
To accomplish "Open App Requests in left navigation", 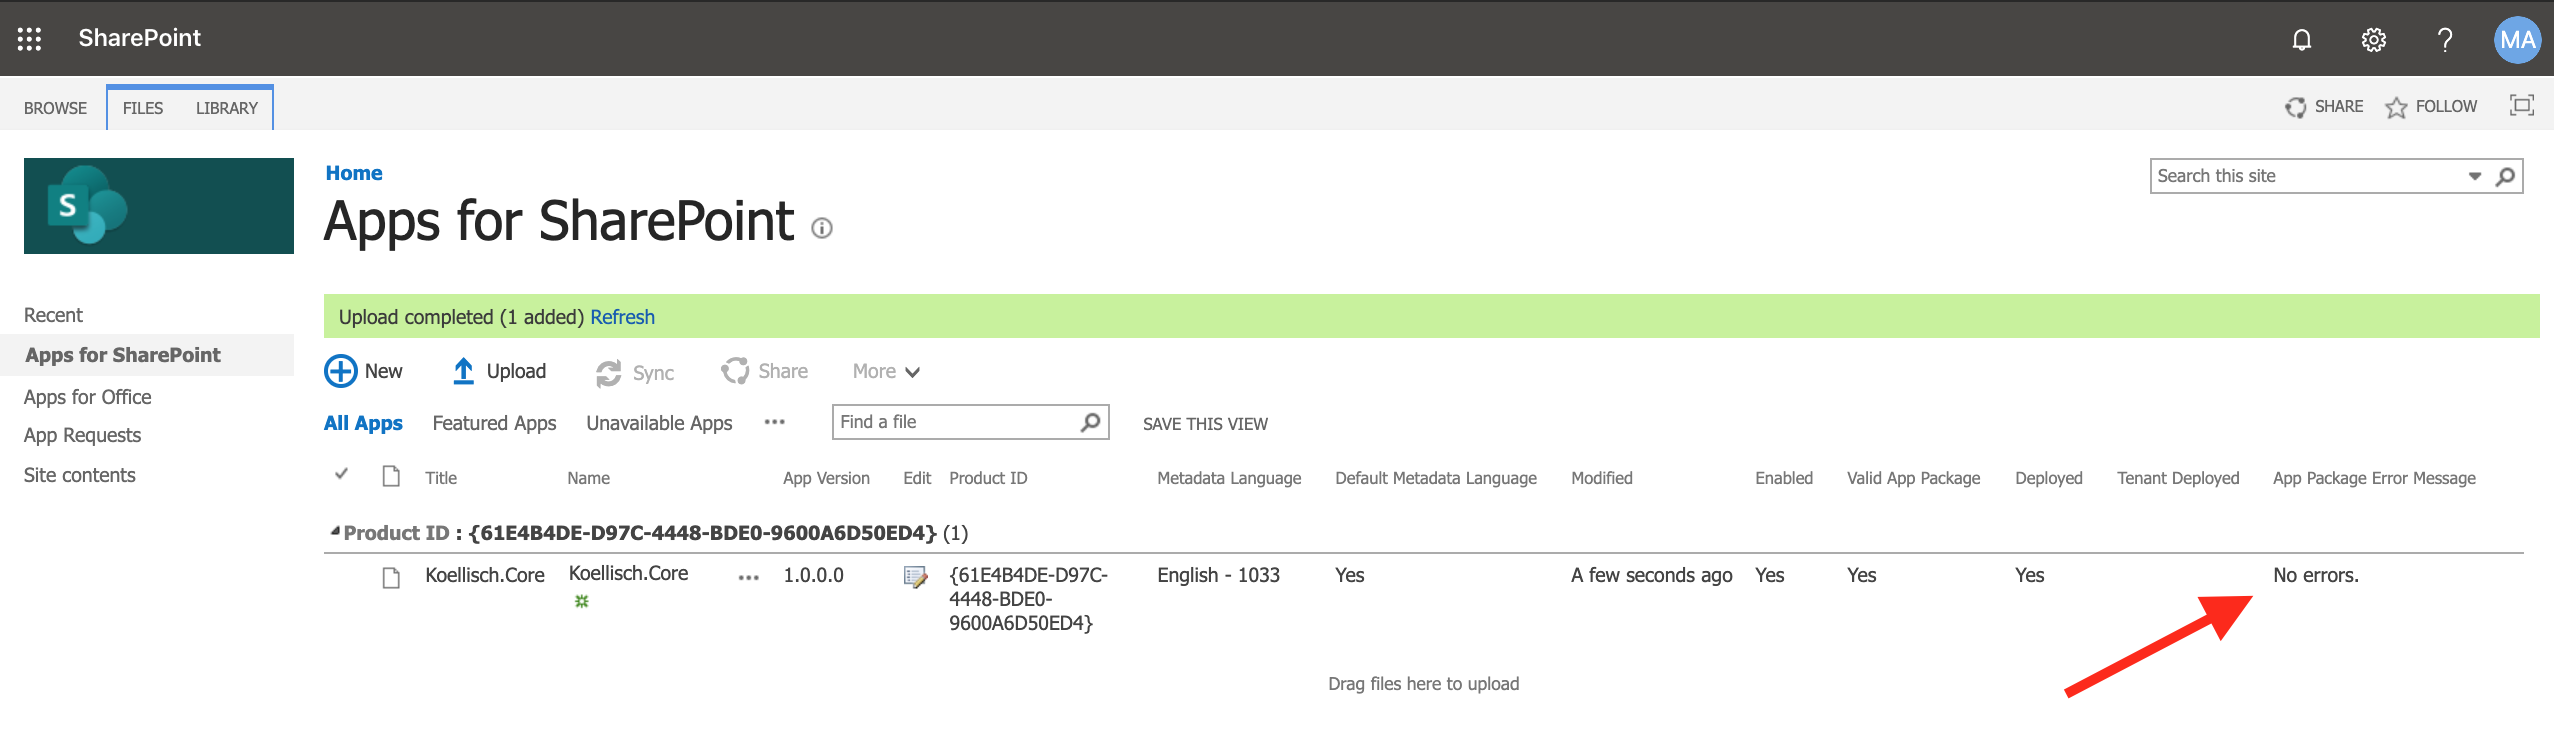I will tap(82, 435).
